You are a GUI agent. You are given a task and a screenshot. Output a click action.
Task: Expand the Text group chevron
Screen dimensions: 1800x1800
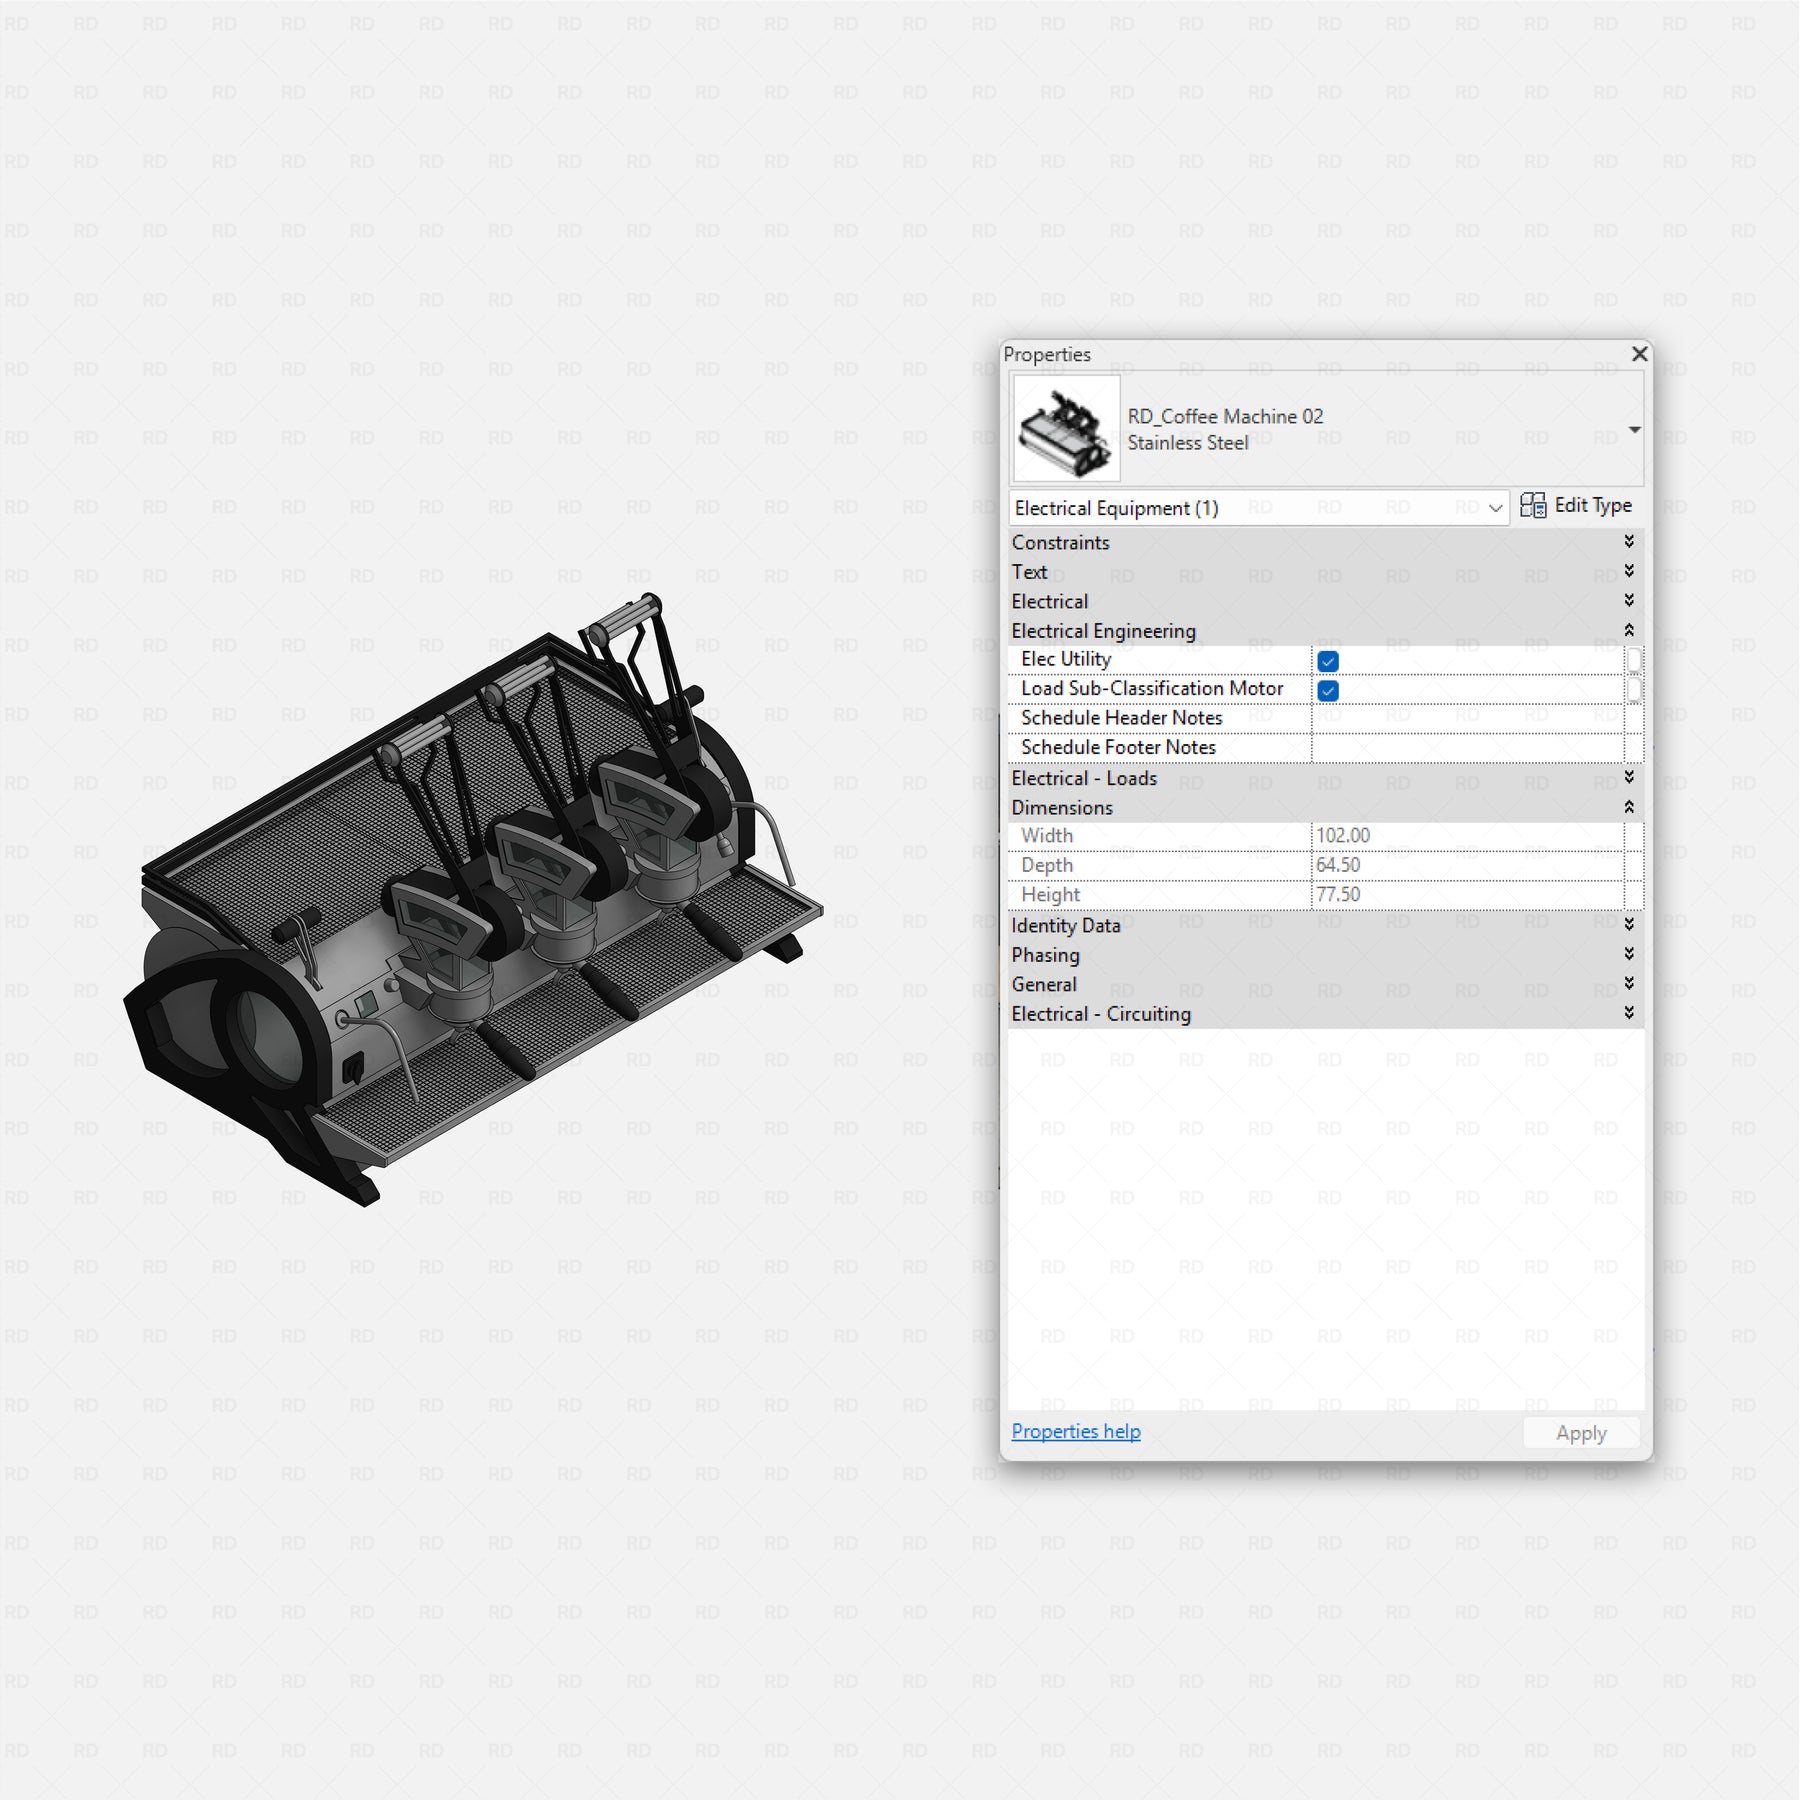click(x=1629, y=571)
